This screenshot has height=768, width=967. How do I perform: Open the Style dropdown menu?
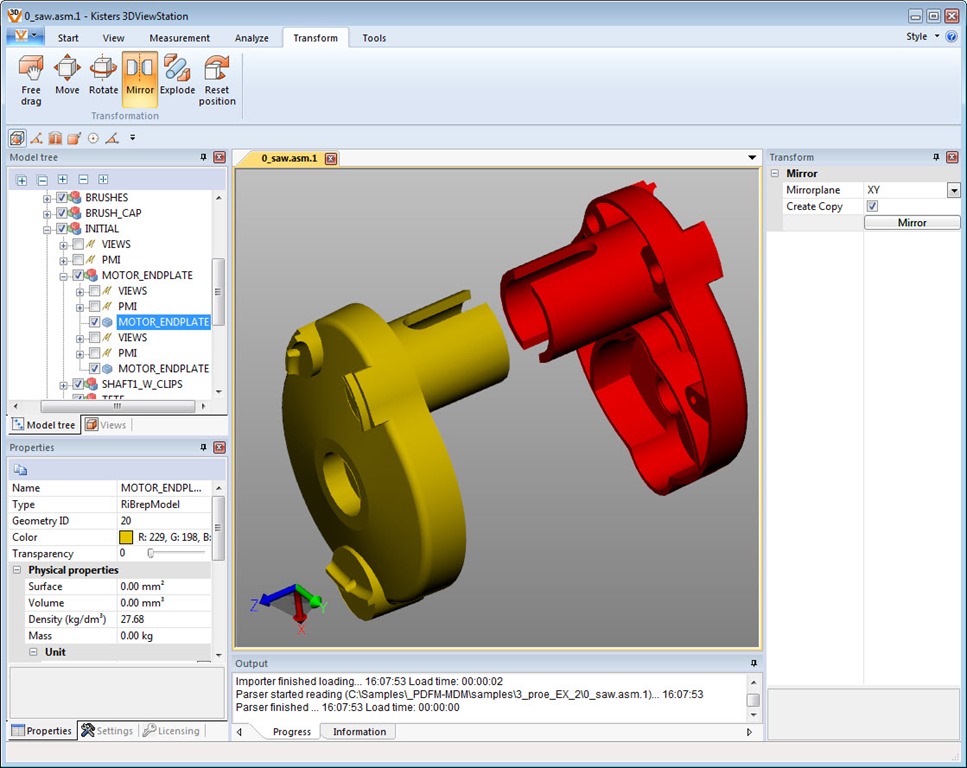923,36
